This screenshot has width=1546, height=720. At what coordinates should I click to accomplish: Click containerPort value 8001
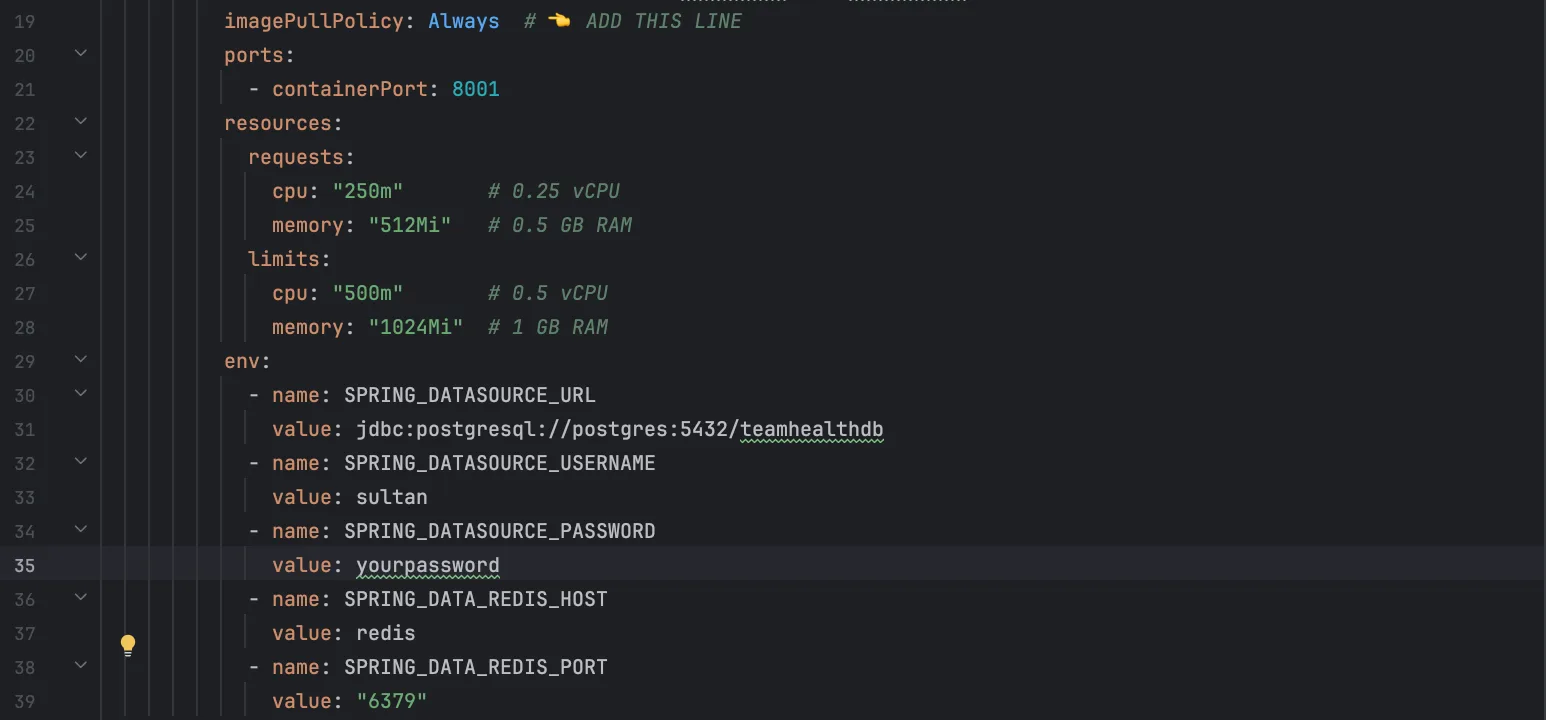(476, 89)
